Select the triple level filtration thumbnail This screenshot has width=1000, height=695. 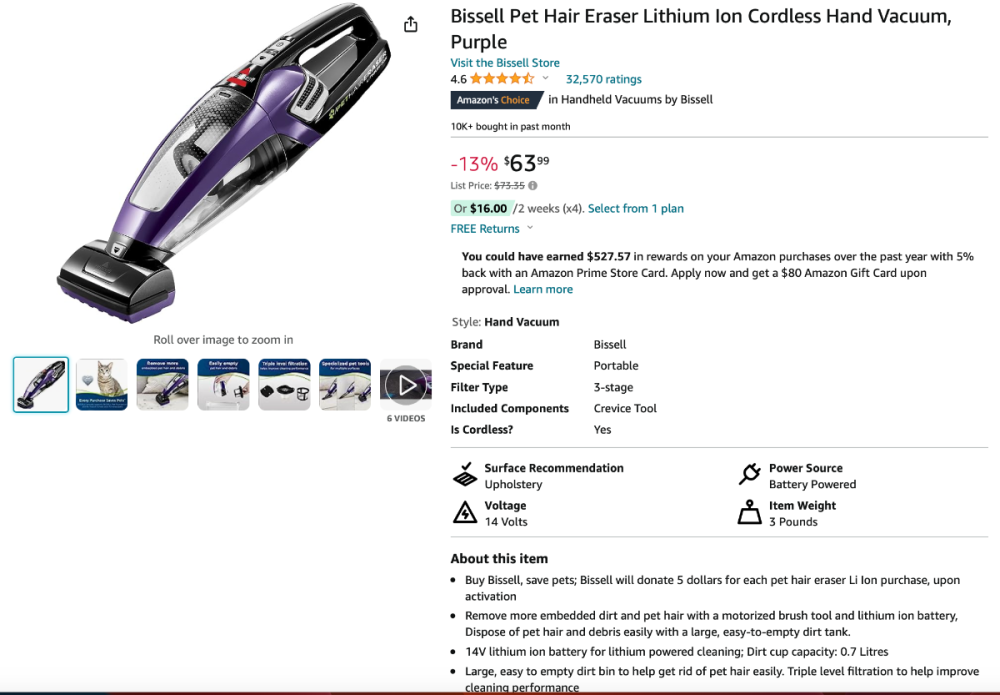[x=284, y=383]
